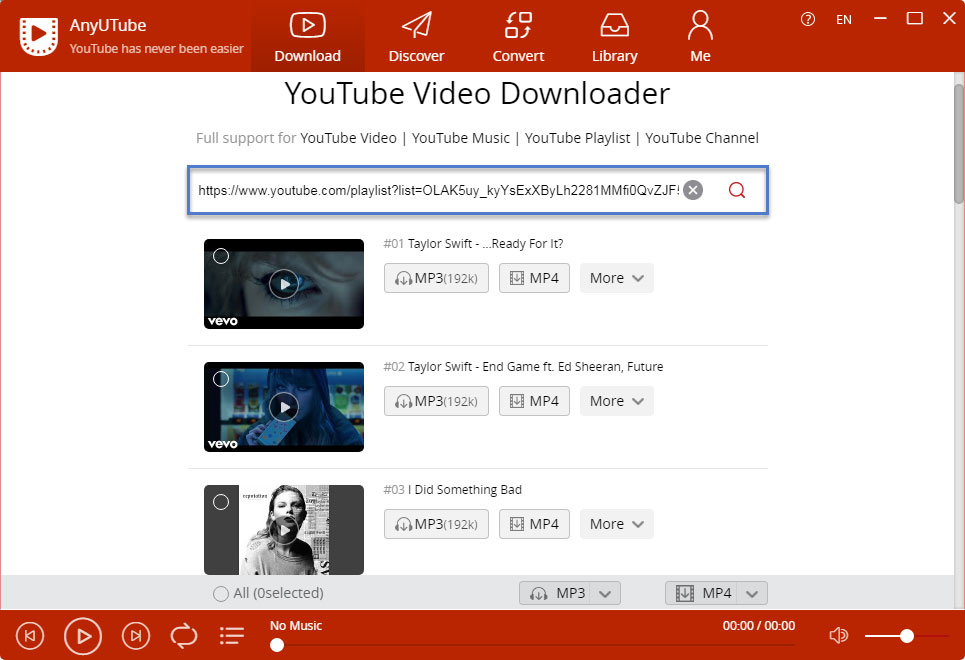The image size is (965, 660).
Task: Click the YouTube Video support link
Action: (x=348, y=138)
